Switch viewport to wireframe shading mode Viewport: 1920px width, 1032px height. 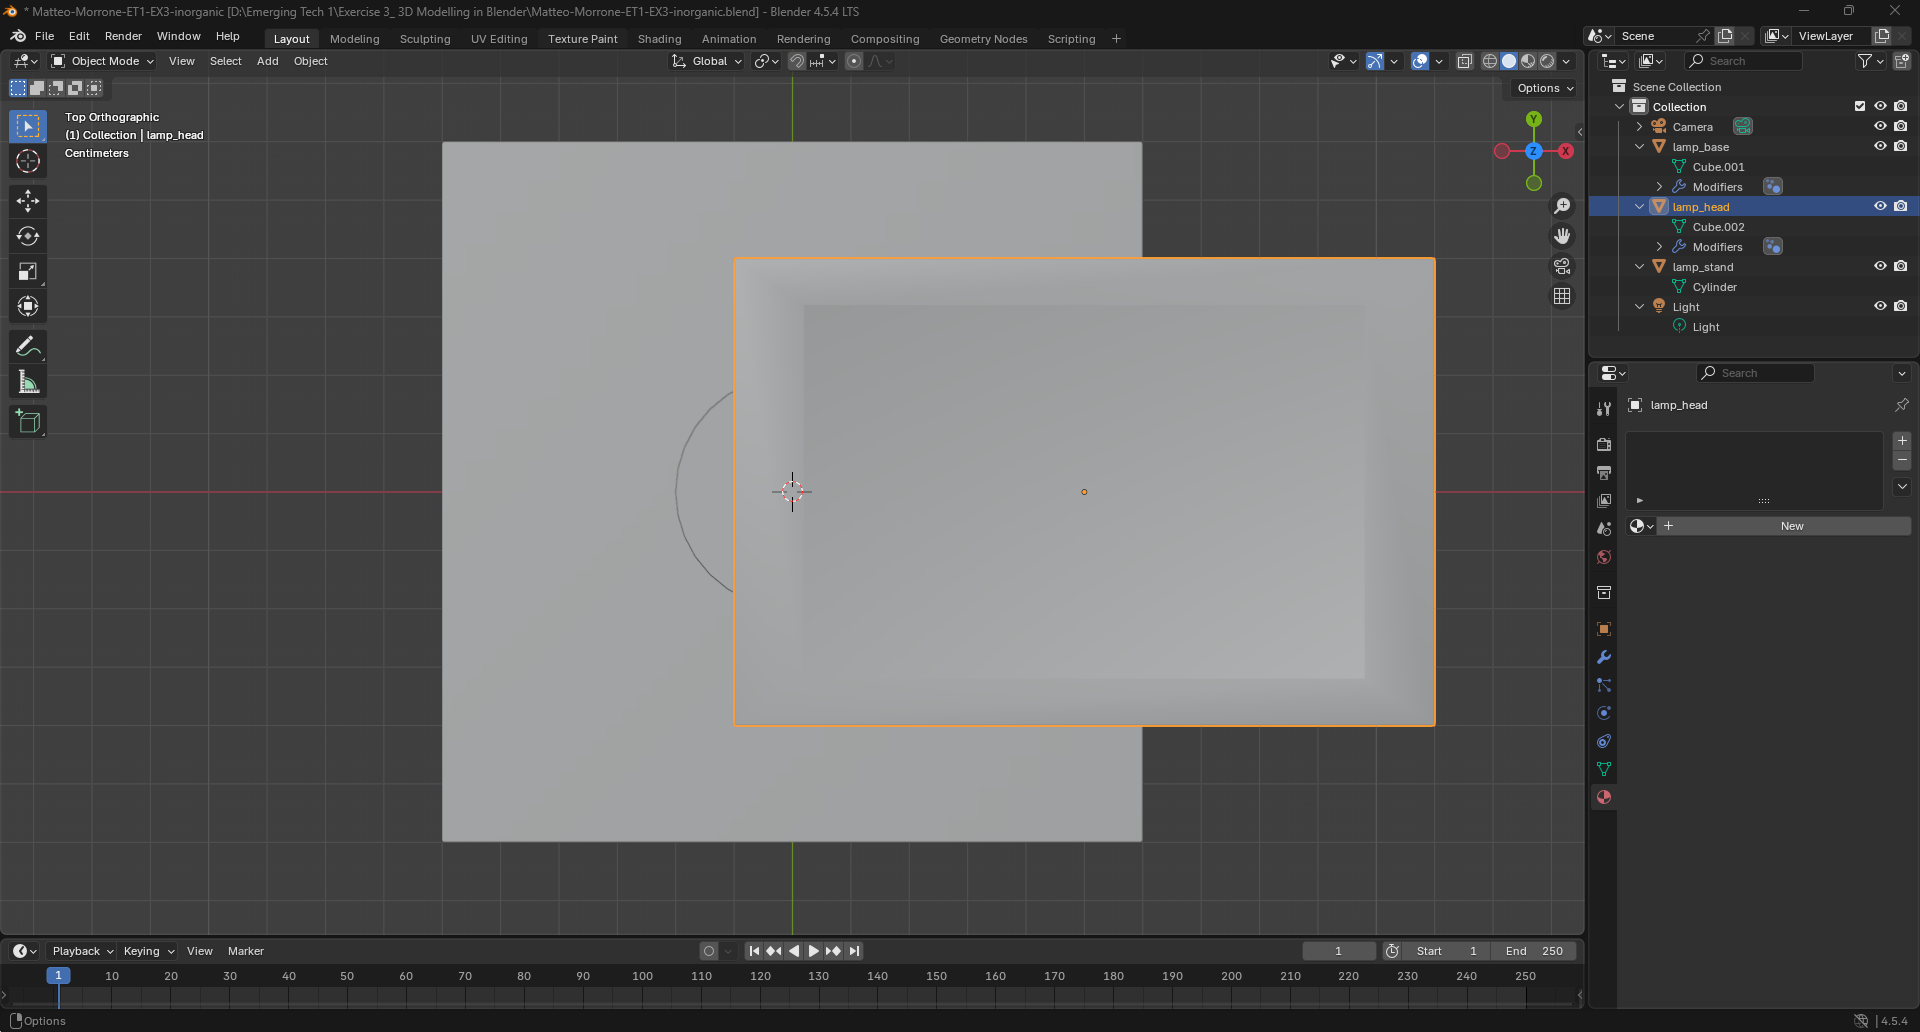click(1488, 61)
